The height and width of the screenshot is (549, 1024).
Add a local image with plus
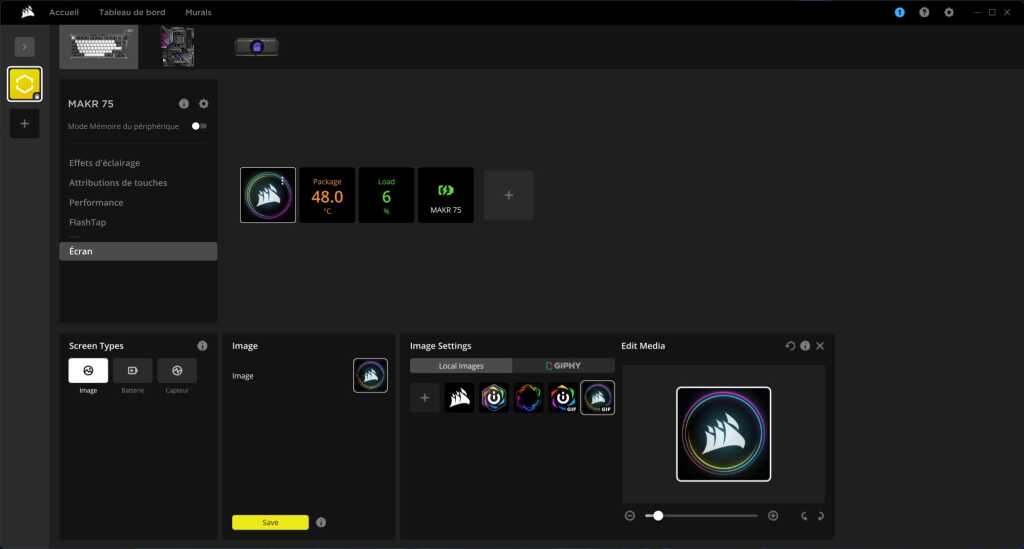tap(424, 398)
